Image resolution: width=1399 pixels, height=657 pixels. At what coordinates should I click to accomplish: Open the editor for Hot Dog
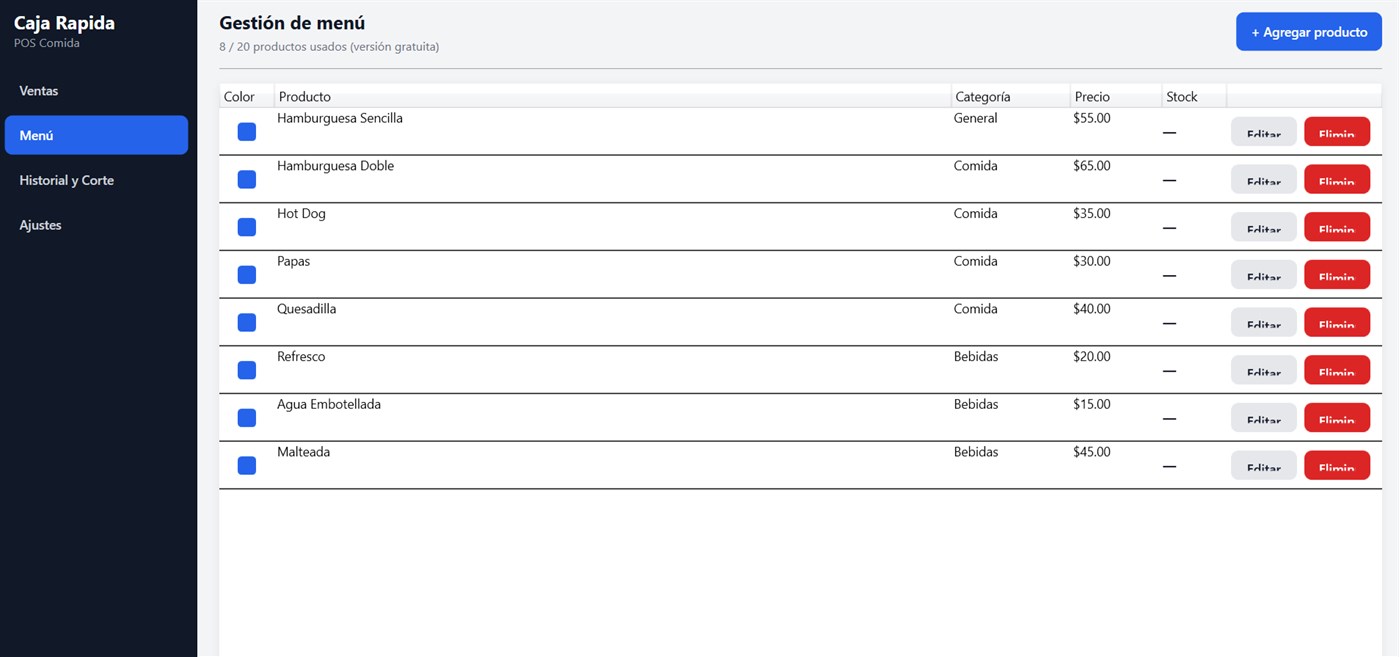(x=1264, y=227)
